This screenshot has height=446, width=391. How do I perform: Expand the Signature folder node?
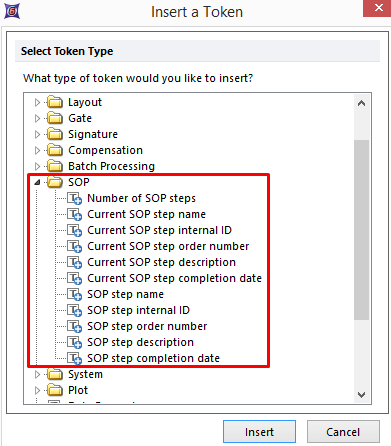pos(37,134)
